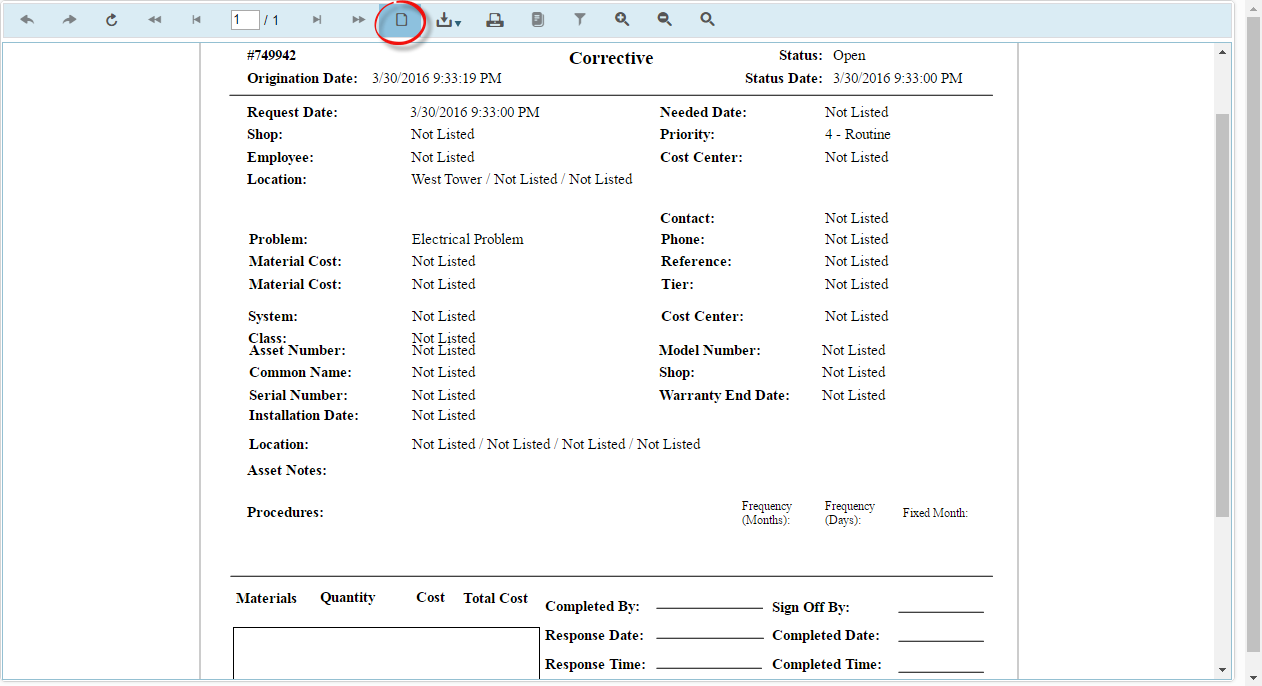1262x686 pixels.
Task: Jump to the last page of report
Action: click(x=358, y=20)
